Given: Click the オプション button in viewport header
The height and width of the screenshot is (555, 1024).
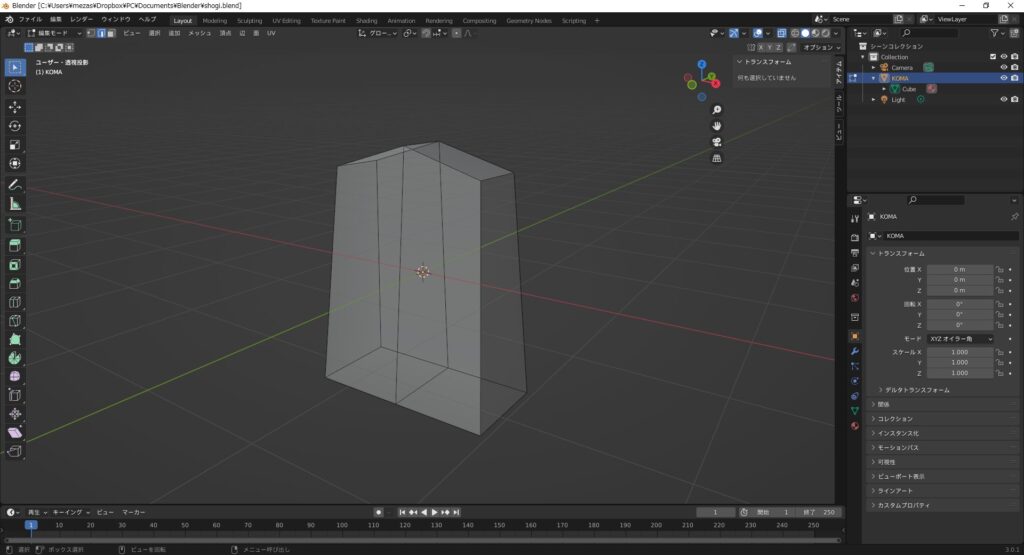Looking at the screenshot, I should [x=818, y=47].
